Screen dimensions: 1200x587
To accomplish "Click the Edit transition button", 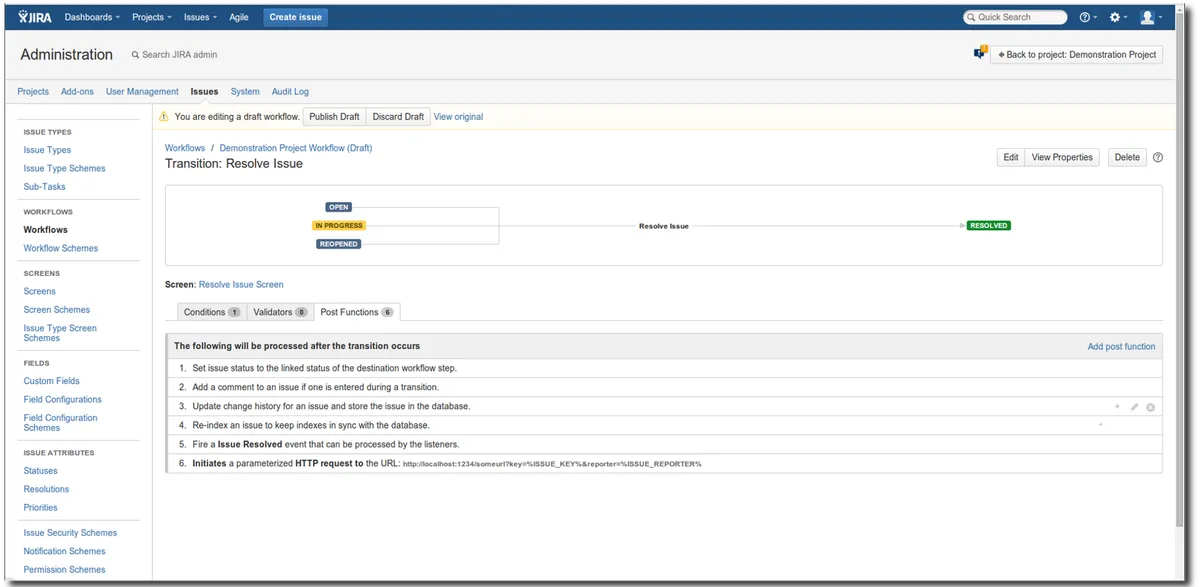I will tap(1011, 157).
